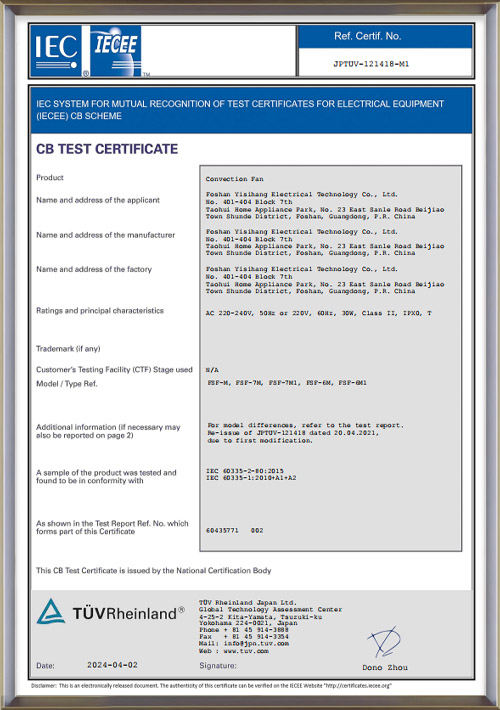Click the TÜV Rheinland triangle logo

[x=51, y=612]
